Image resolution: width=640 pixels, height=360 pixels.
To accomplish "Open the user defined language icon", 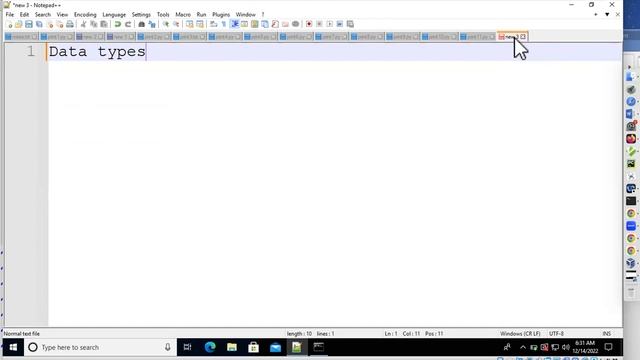I will point(244,24).
